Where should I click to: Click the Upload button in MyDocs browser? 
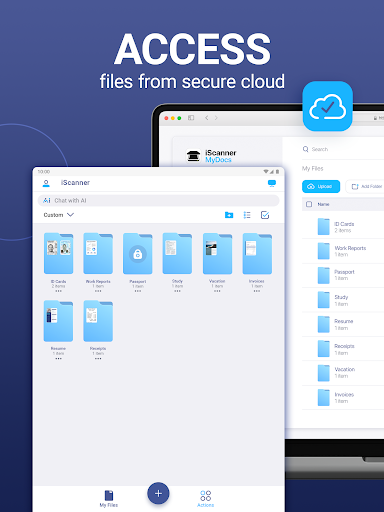[321, 186]
